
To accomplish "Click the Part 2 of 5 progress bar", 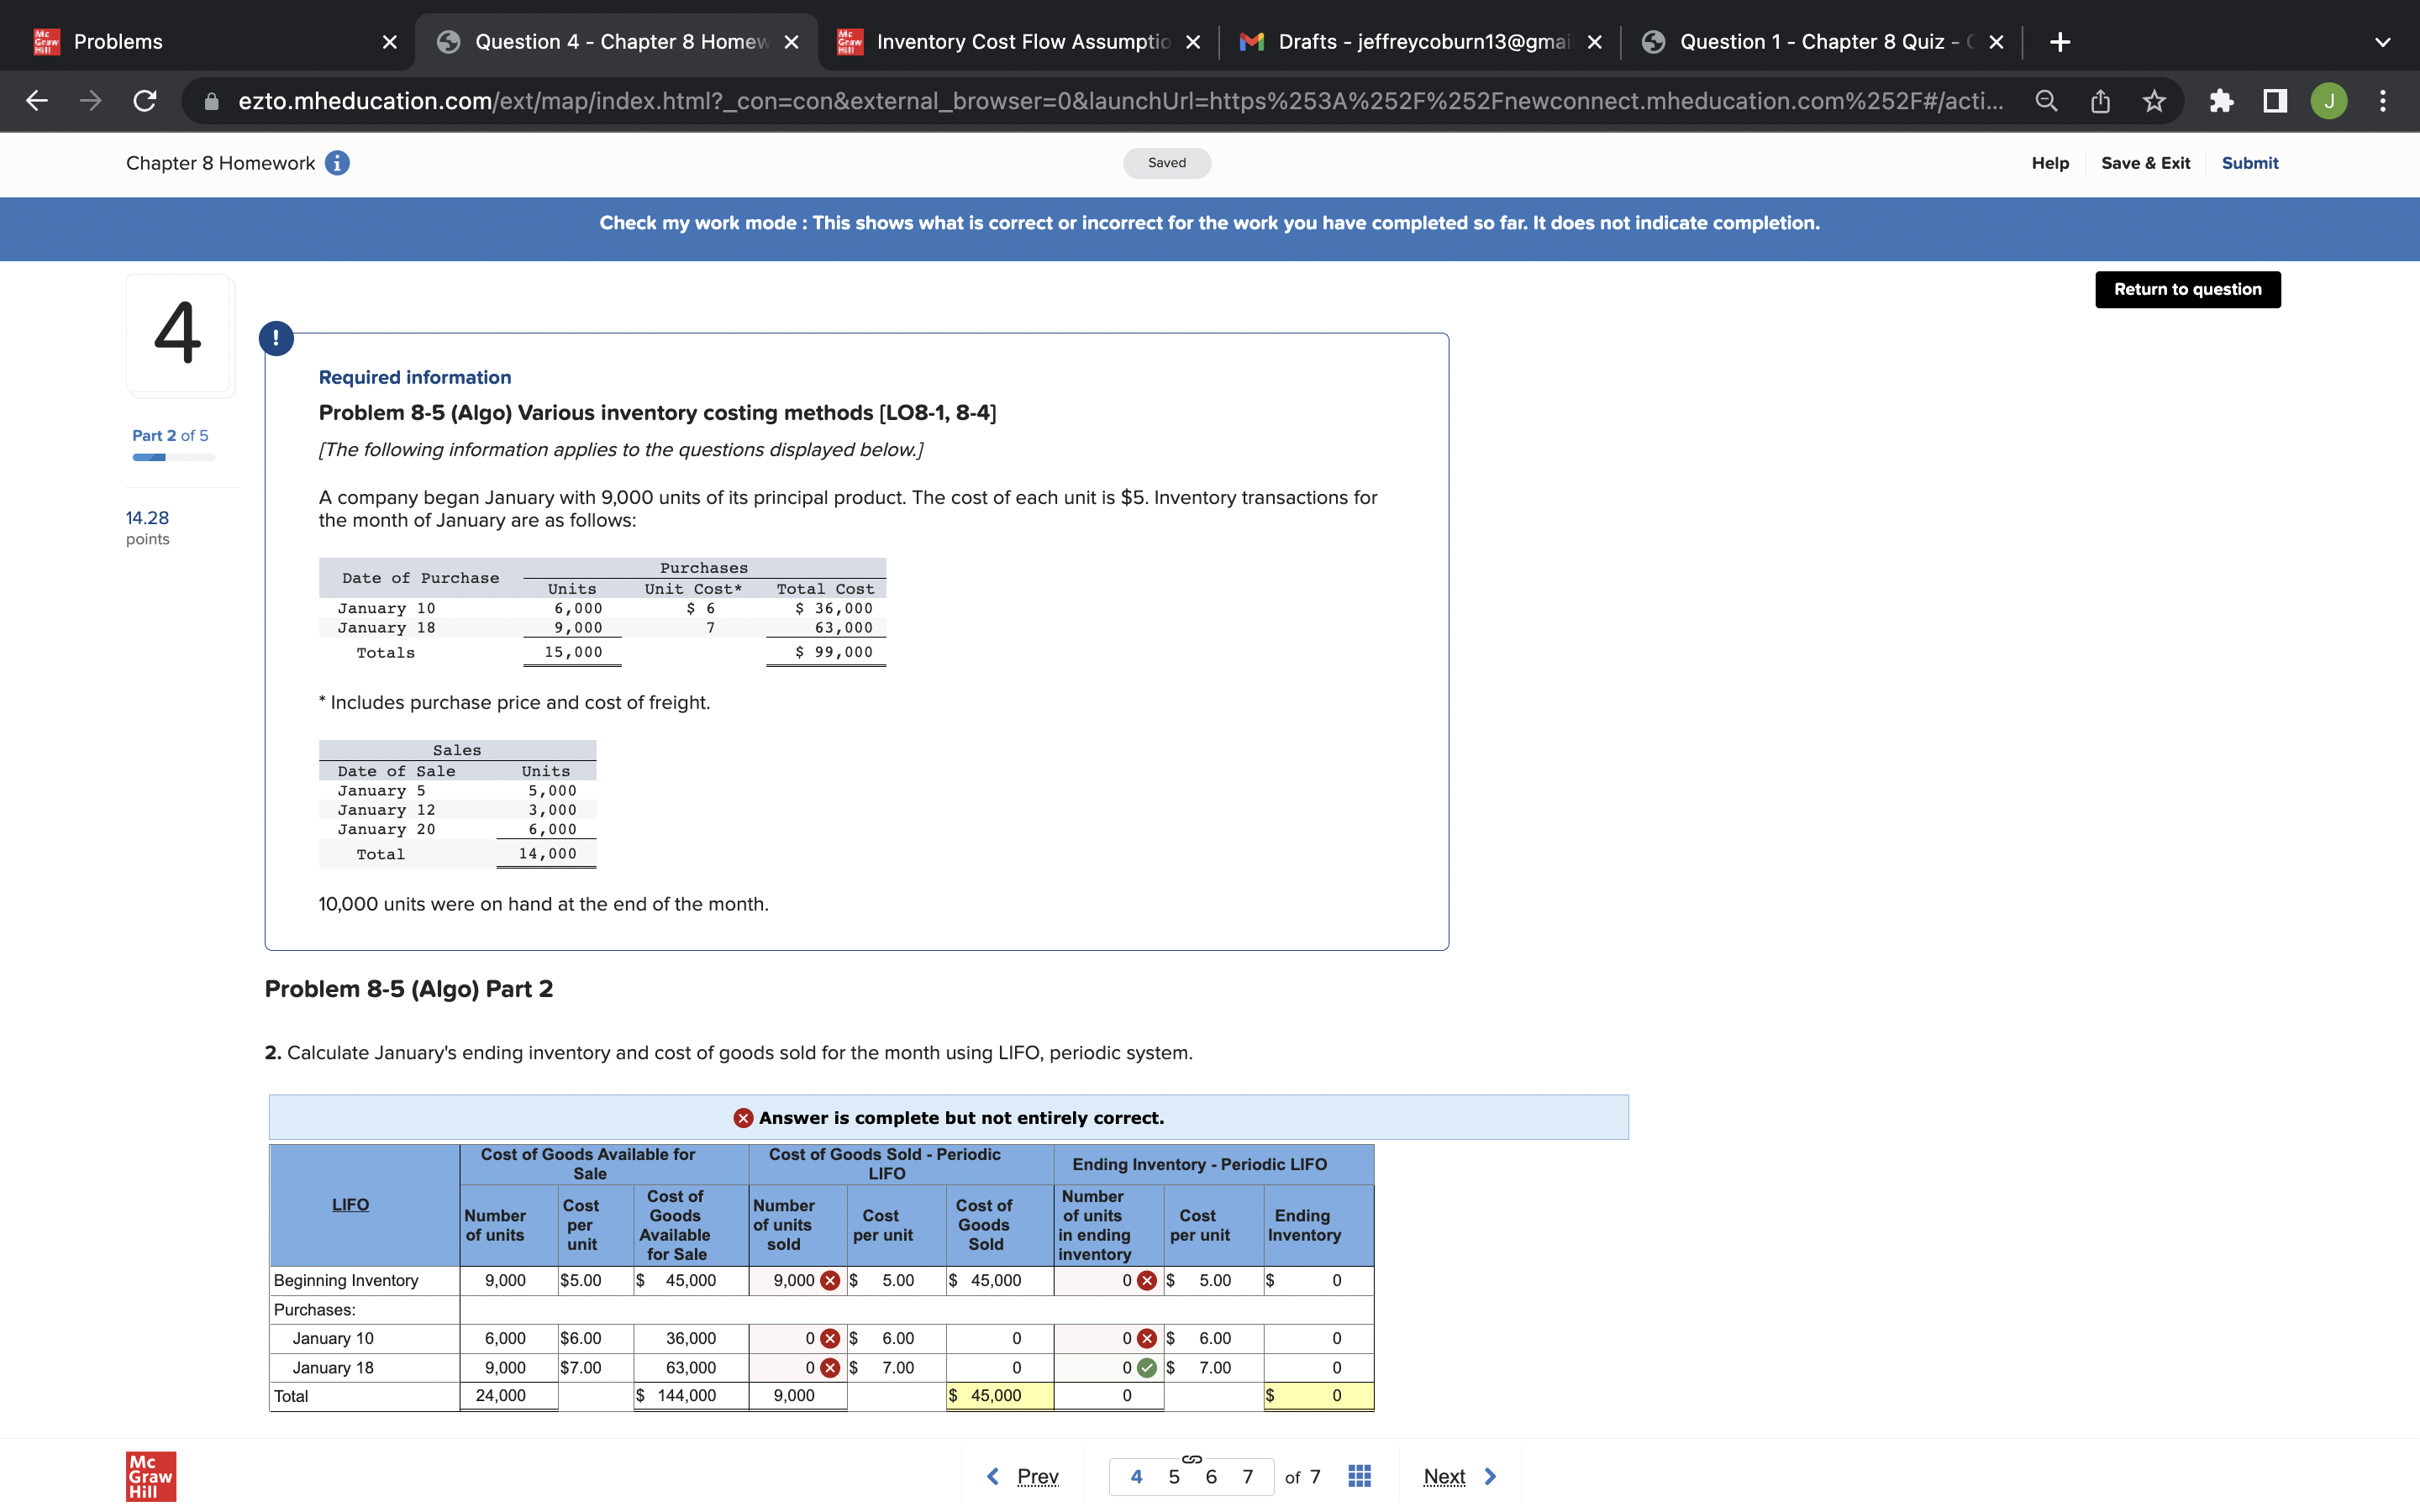I will coord(173,457).
